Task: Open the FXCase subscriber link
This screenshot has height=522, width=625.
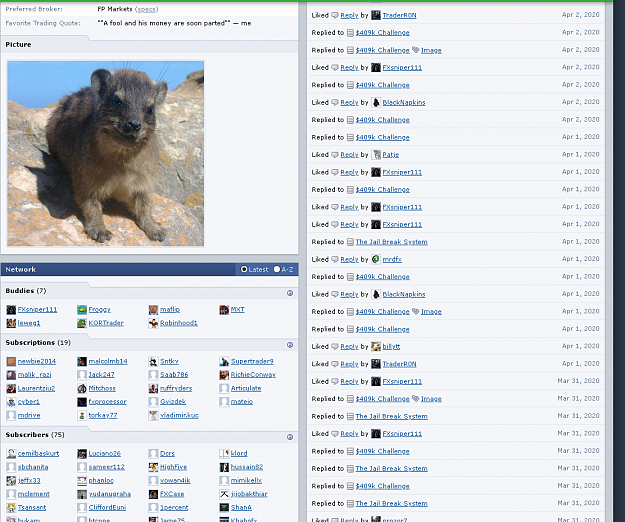Action: pos(172,494)
